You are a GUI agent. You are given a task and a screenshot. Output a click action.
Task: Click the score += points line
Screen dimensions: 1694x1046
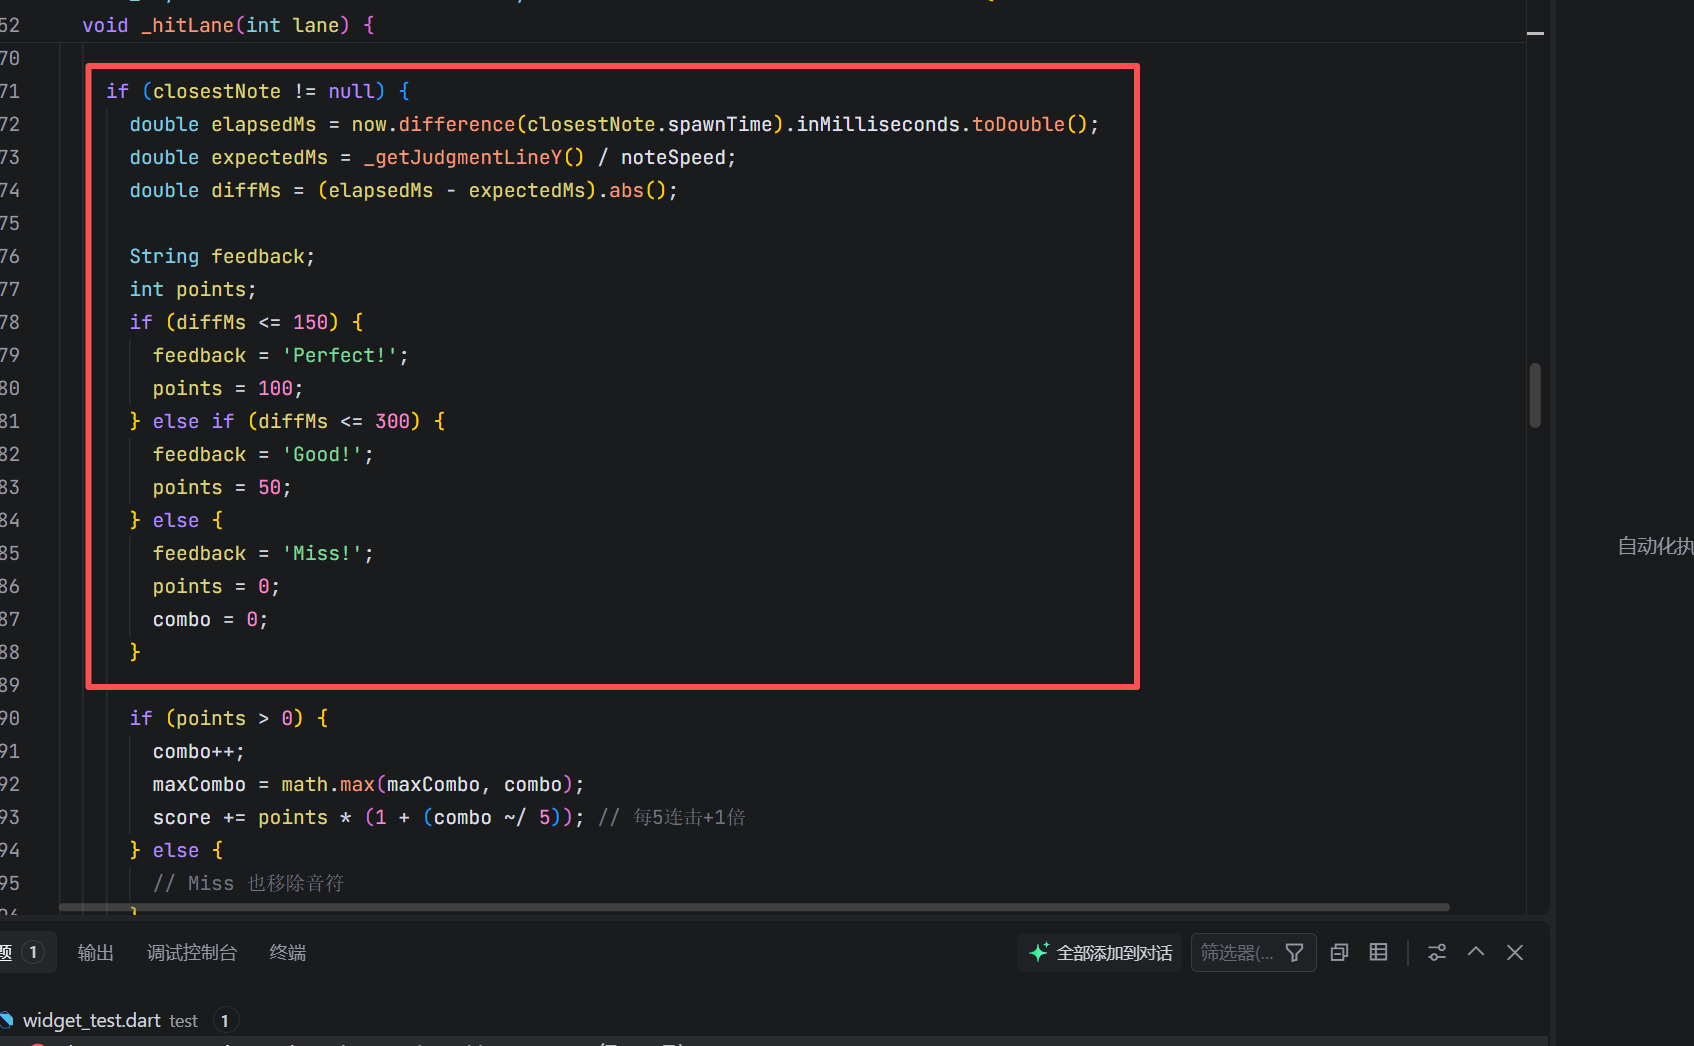click(x=369, y=817)
